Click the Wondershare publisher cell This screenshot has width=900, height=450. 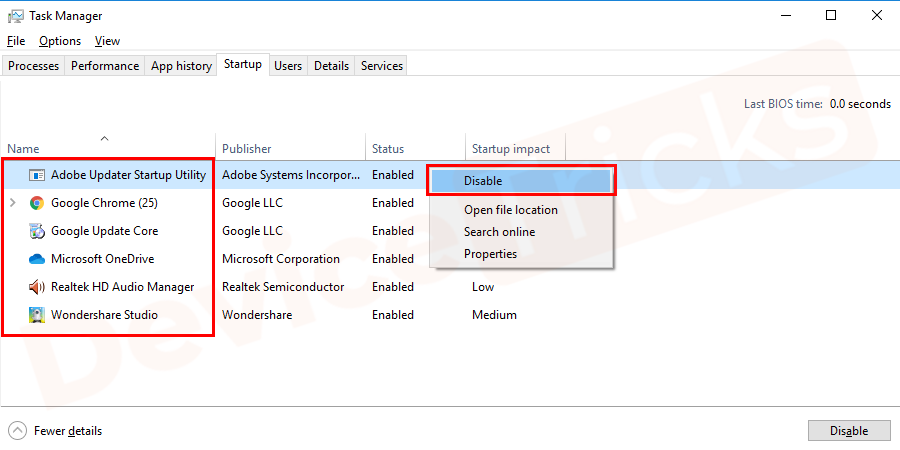pos(257,315)
